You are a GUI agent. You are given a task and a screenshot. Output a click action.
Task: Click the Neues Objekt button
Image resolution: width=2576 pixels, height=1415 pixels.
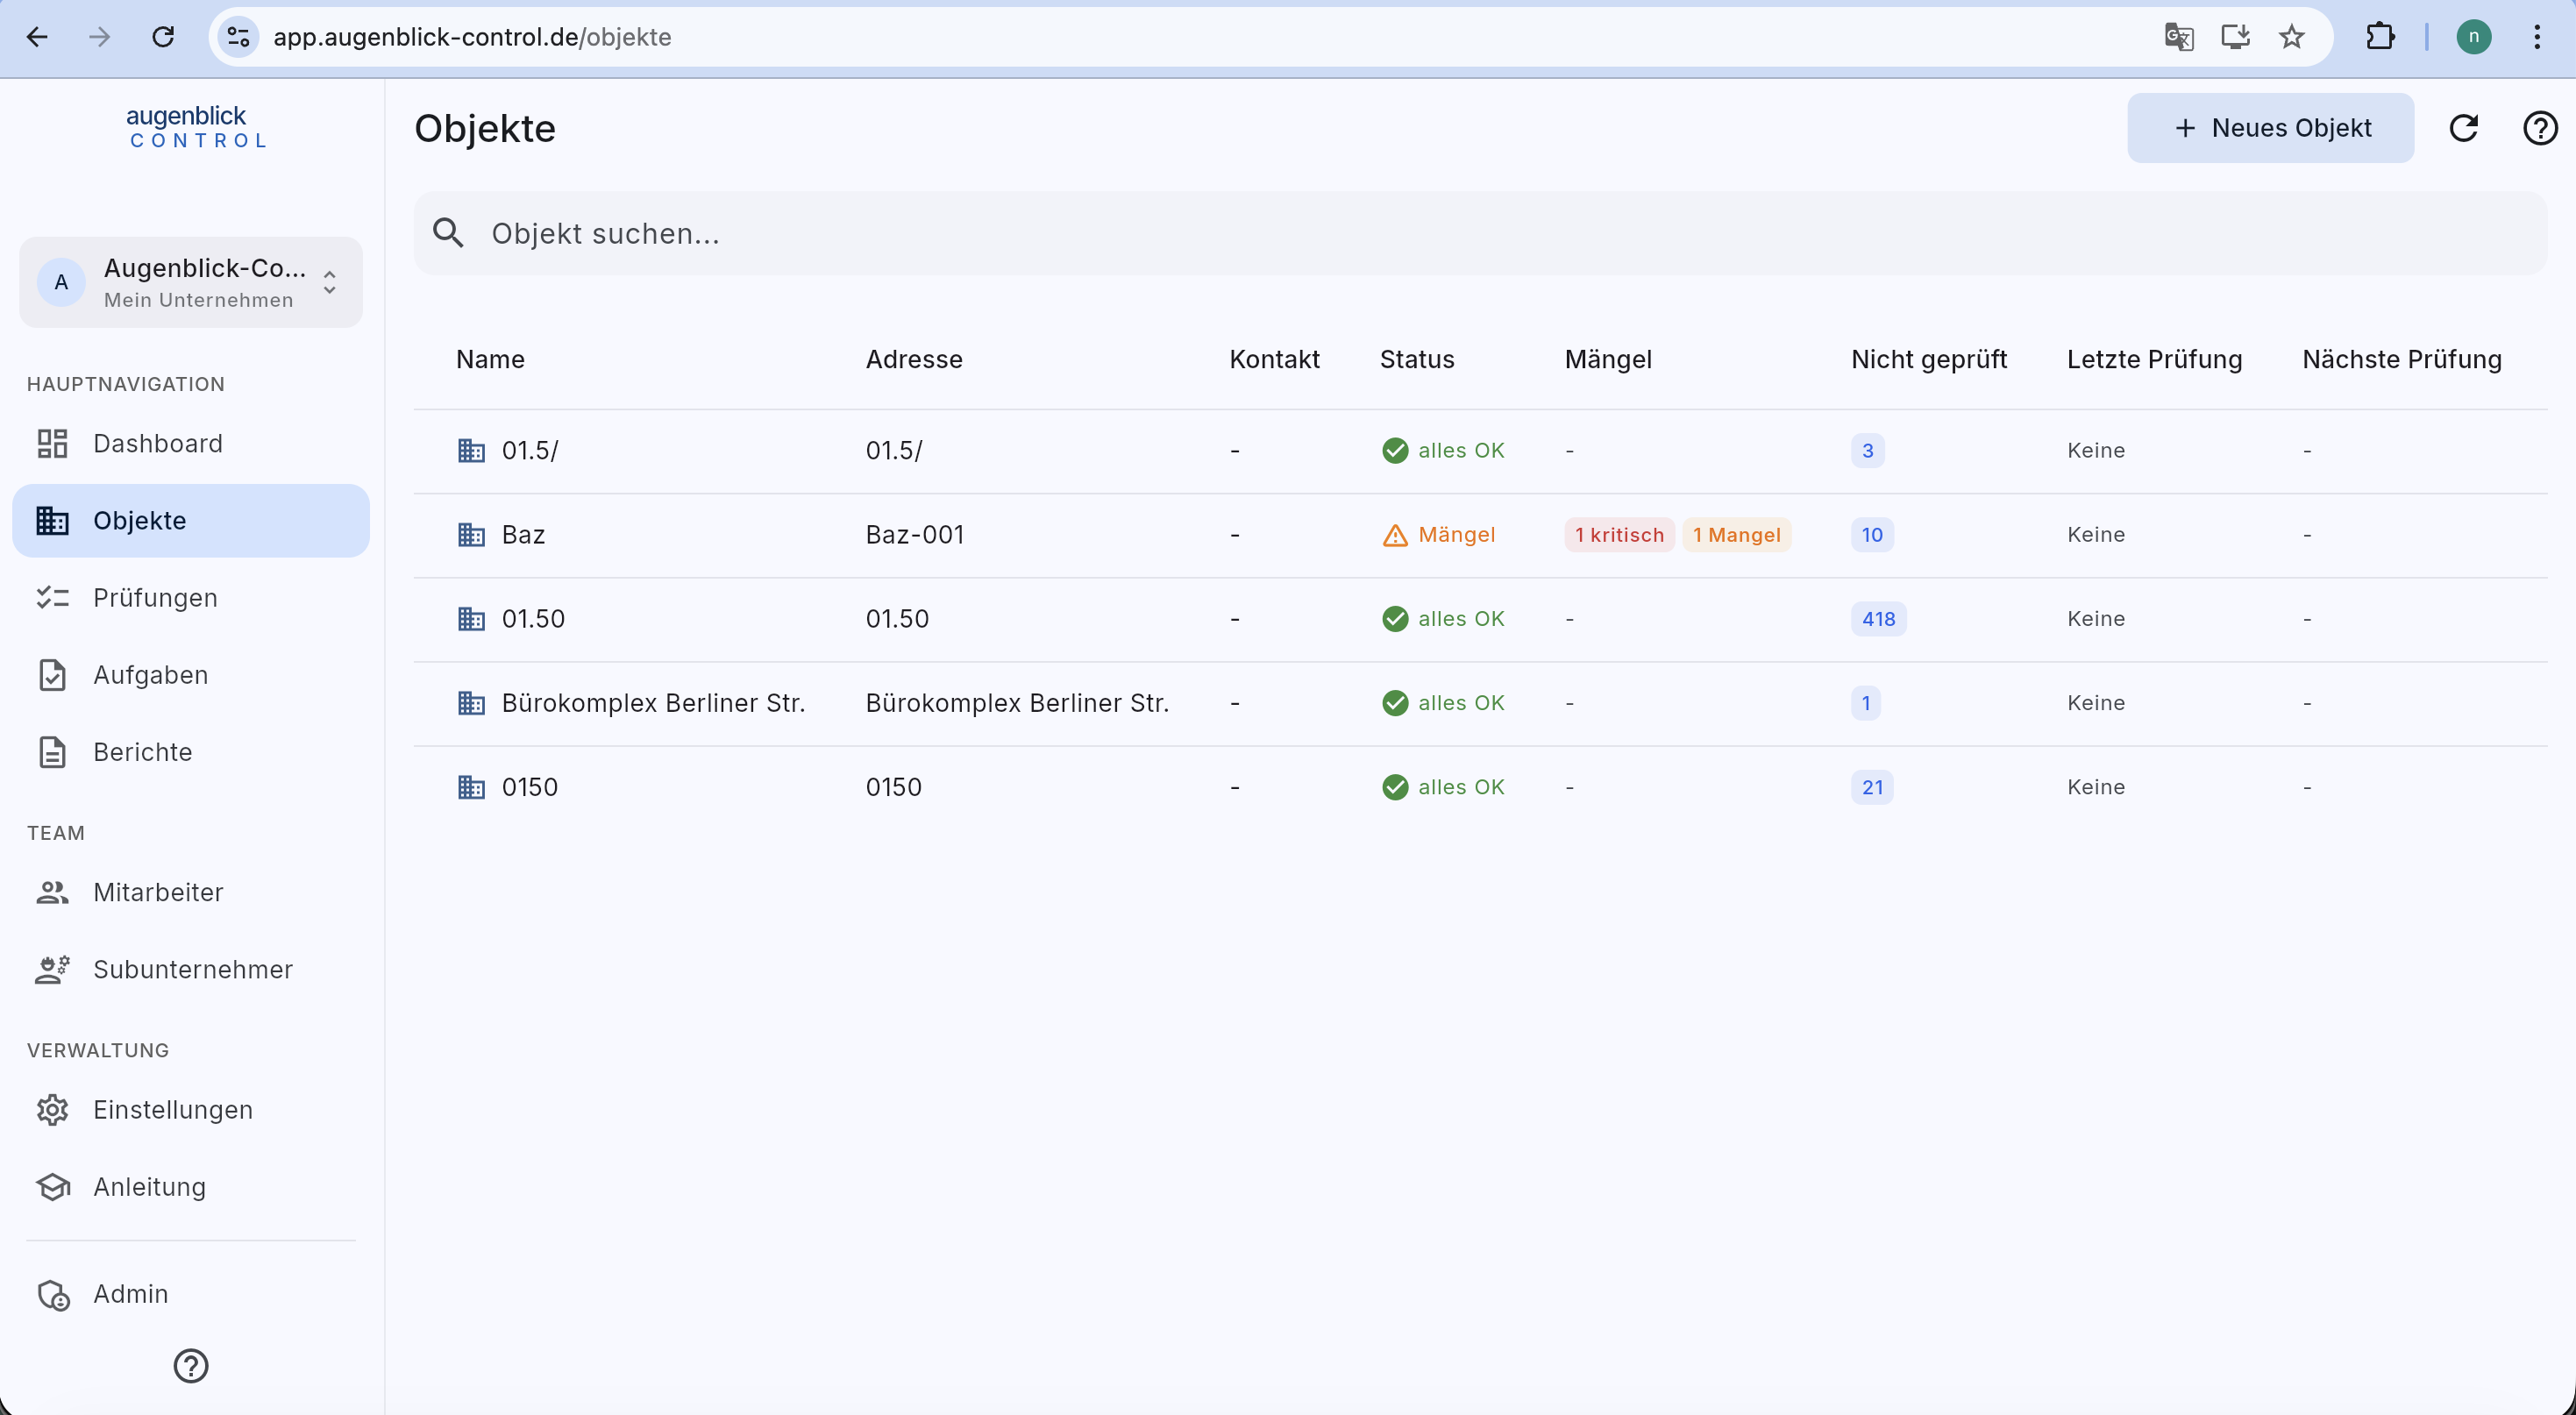pyautogui.click(x=2270, y=128)
